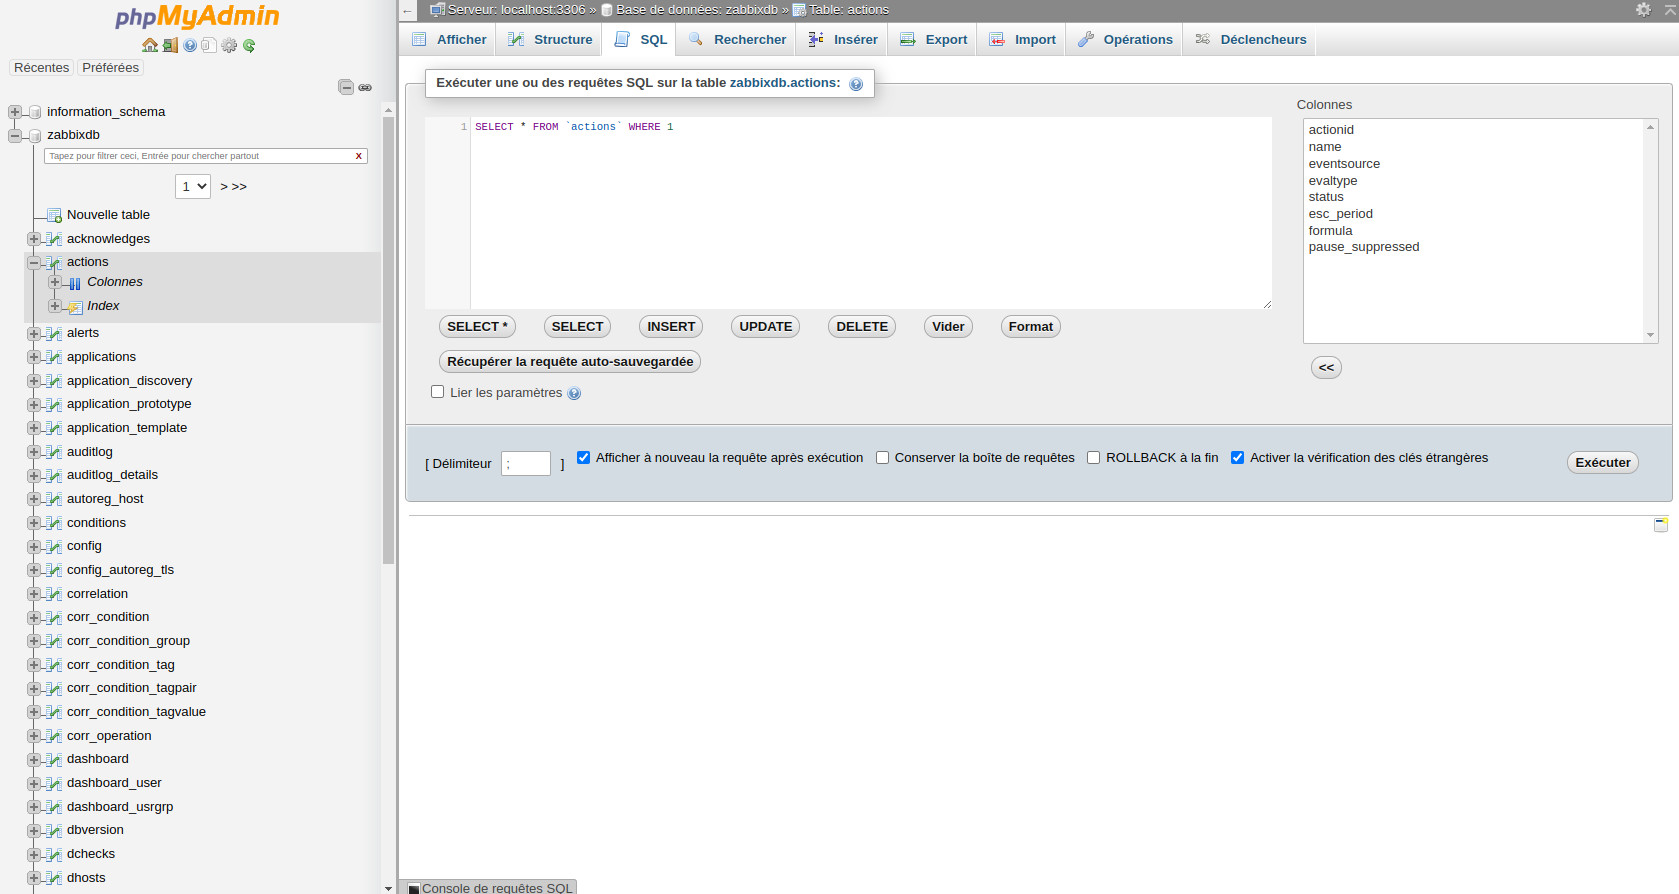Open the Export tab
The image size is (1679, 894).
pyautogui.click(x=933, y=40)
